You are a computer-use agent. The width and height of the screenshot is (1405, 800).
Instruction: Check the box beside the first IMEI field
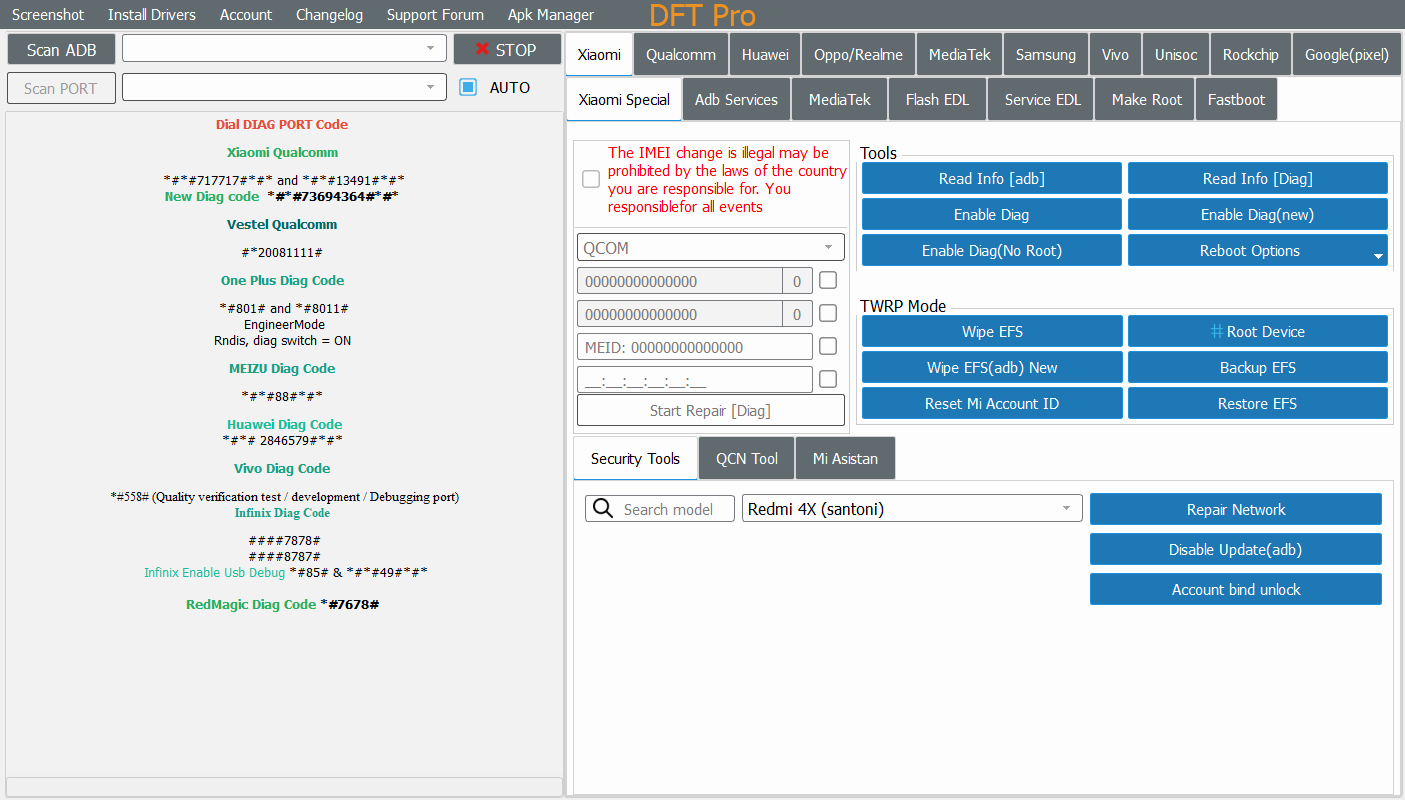(x=828, y=281)
